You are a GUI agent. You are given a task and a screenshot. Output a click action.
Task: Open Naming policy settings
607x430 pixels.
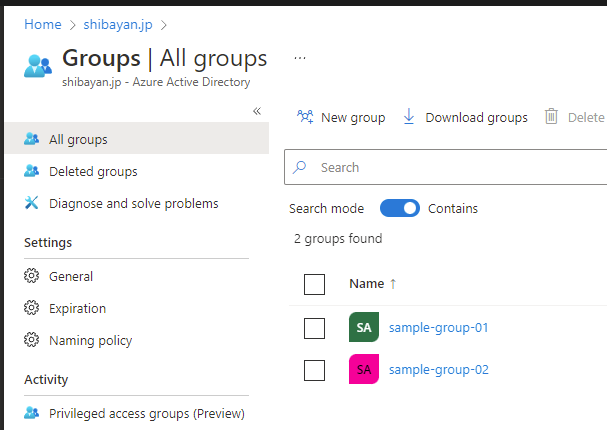(91, 341)
